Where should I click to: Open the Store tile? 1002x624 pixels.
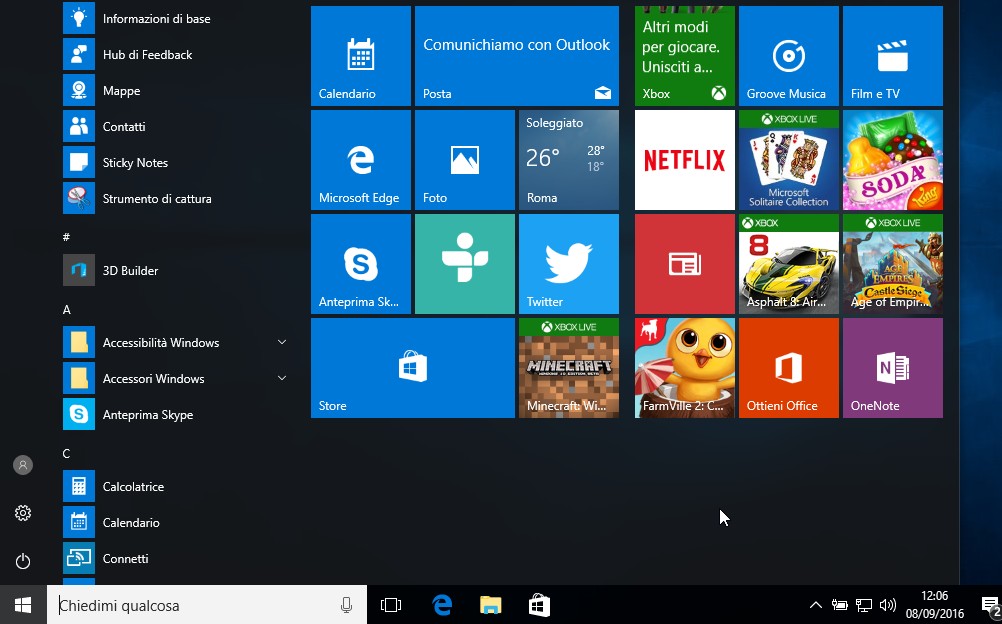point(413,368)
